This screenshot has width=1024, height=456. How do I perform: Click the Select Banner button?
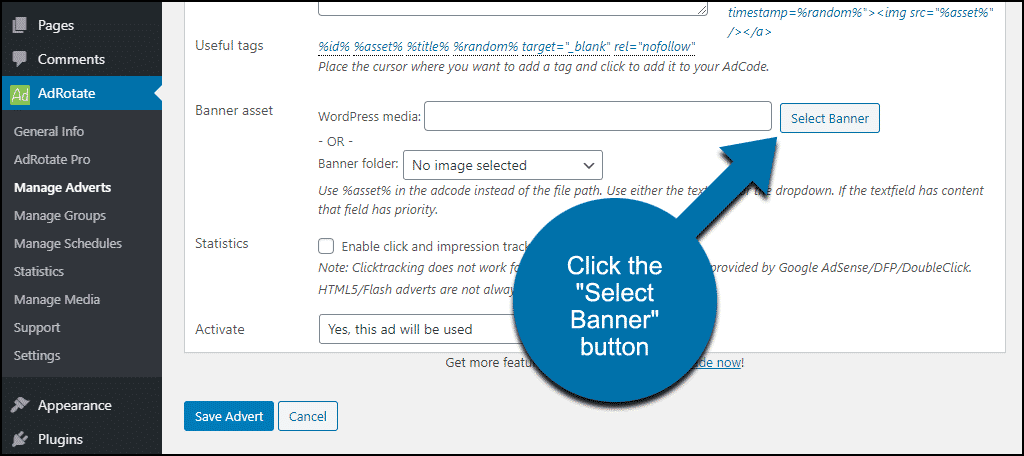(829, 118)
